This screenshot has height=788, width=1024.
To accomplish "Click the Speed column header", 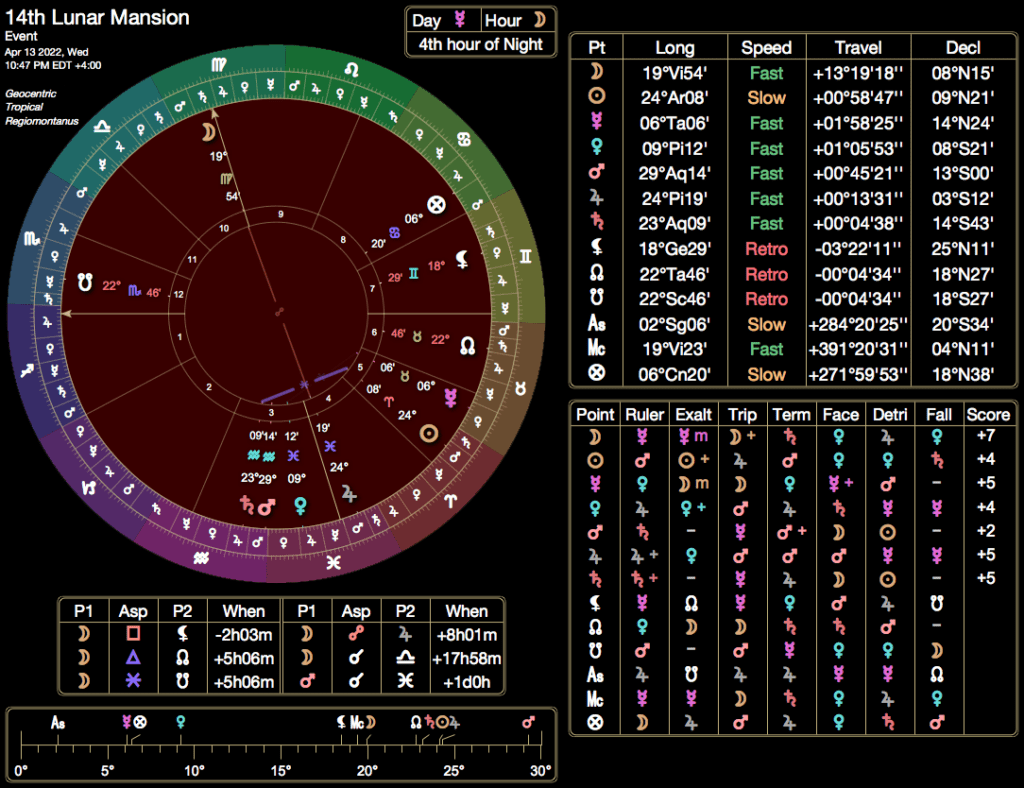I will pos(767,48).
